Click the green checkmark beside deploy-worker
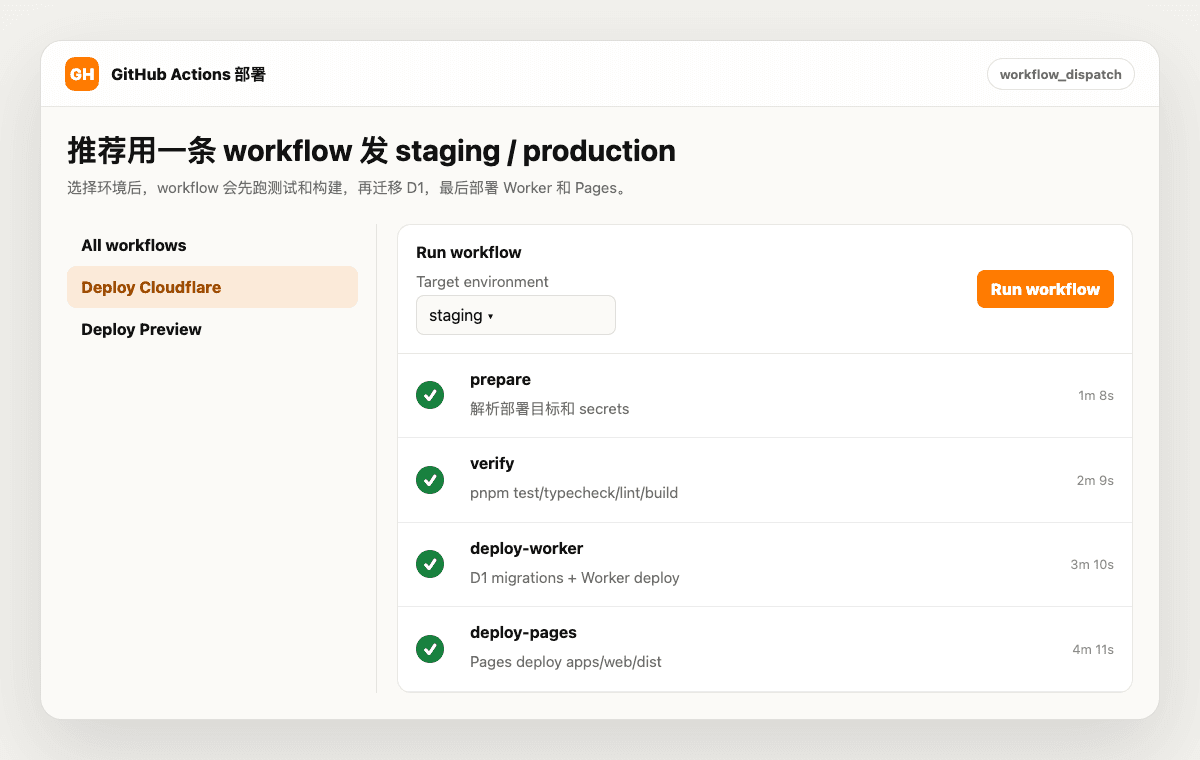The width and height of the screenshot is (1200, 760). tap(430, 564)
